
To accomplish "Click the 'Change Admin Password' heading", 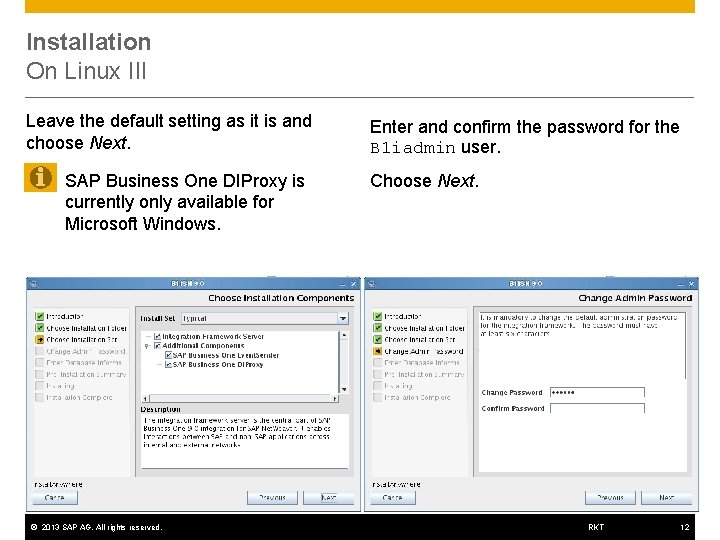I will tap(635, 298).
